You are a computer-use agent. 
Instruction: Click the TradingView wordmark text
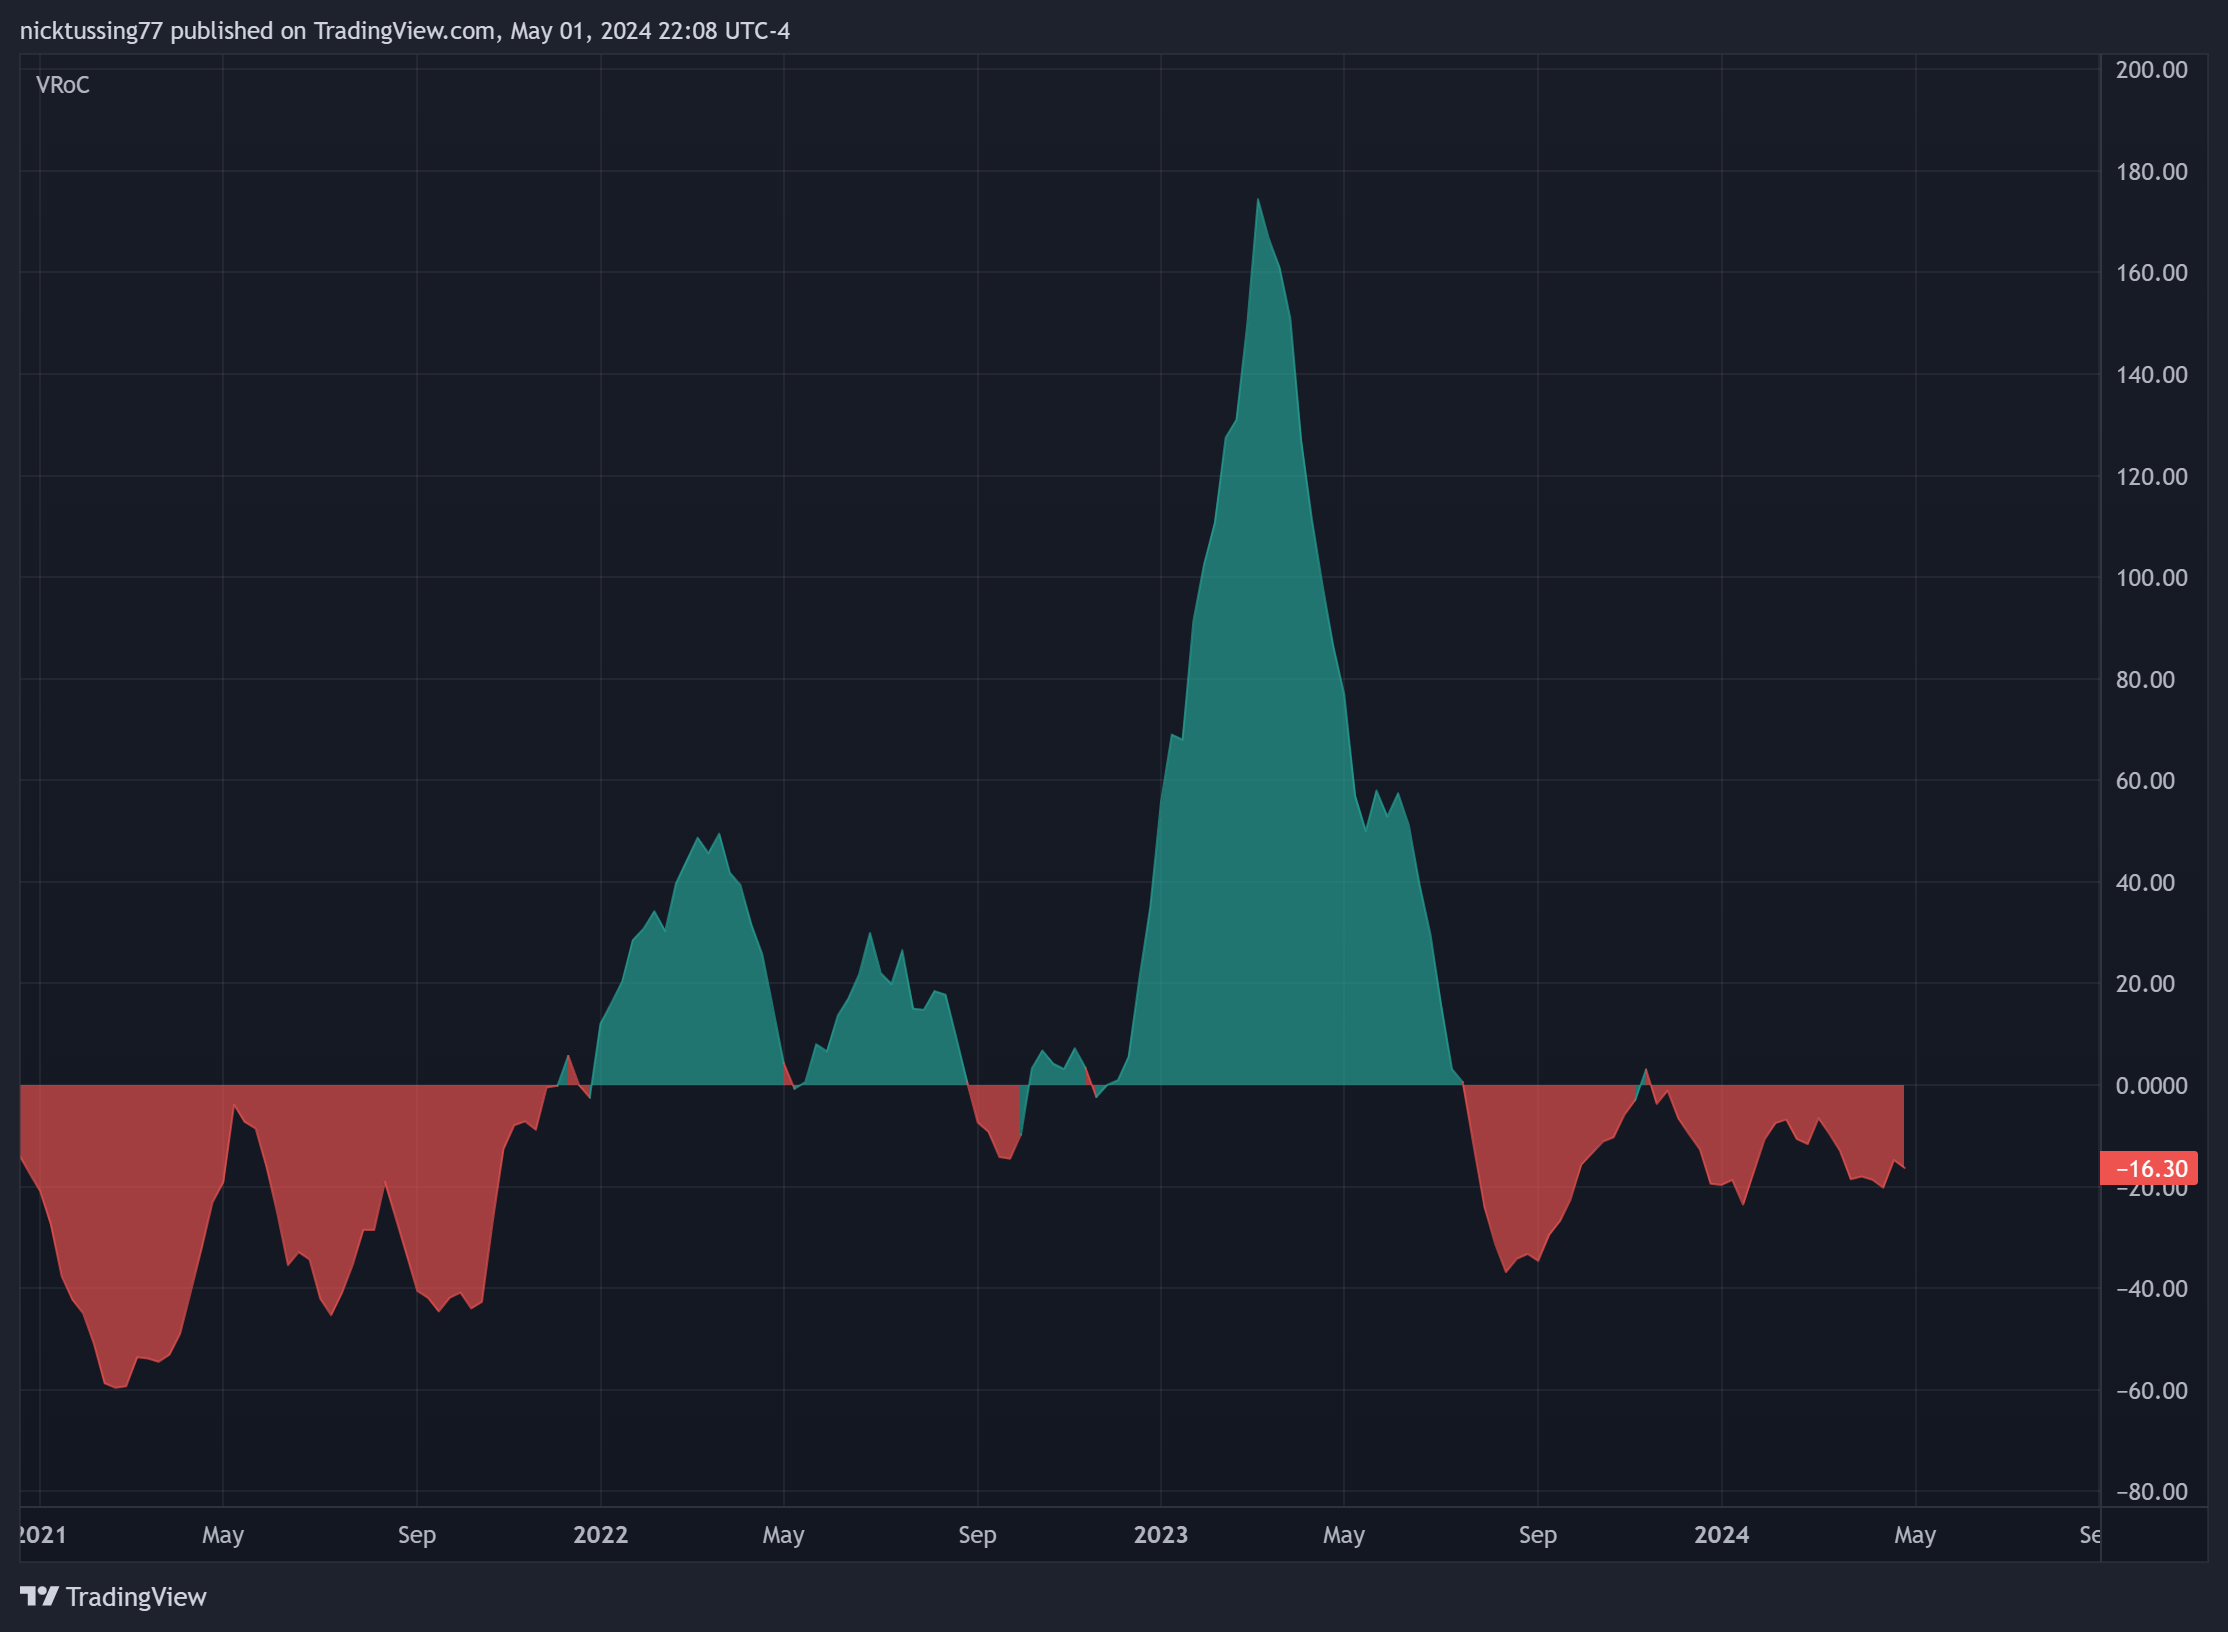coord(136,1597)
